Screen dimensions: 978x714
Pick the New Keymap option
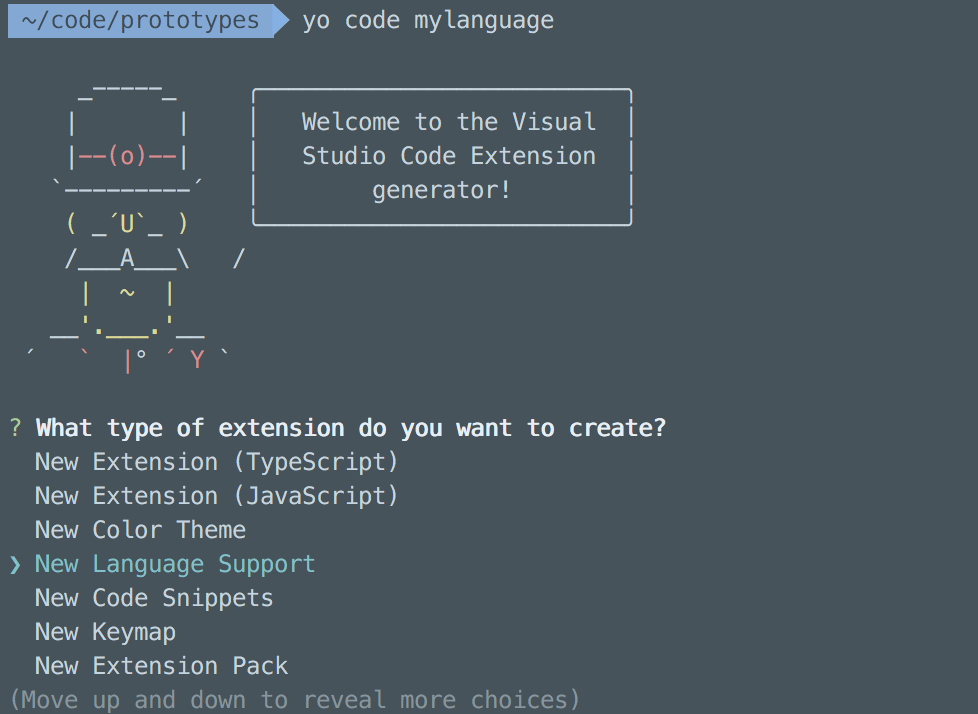tap(105, 632)
